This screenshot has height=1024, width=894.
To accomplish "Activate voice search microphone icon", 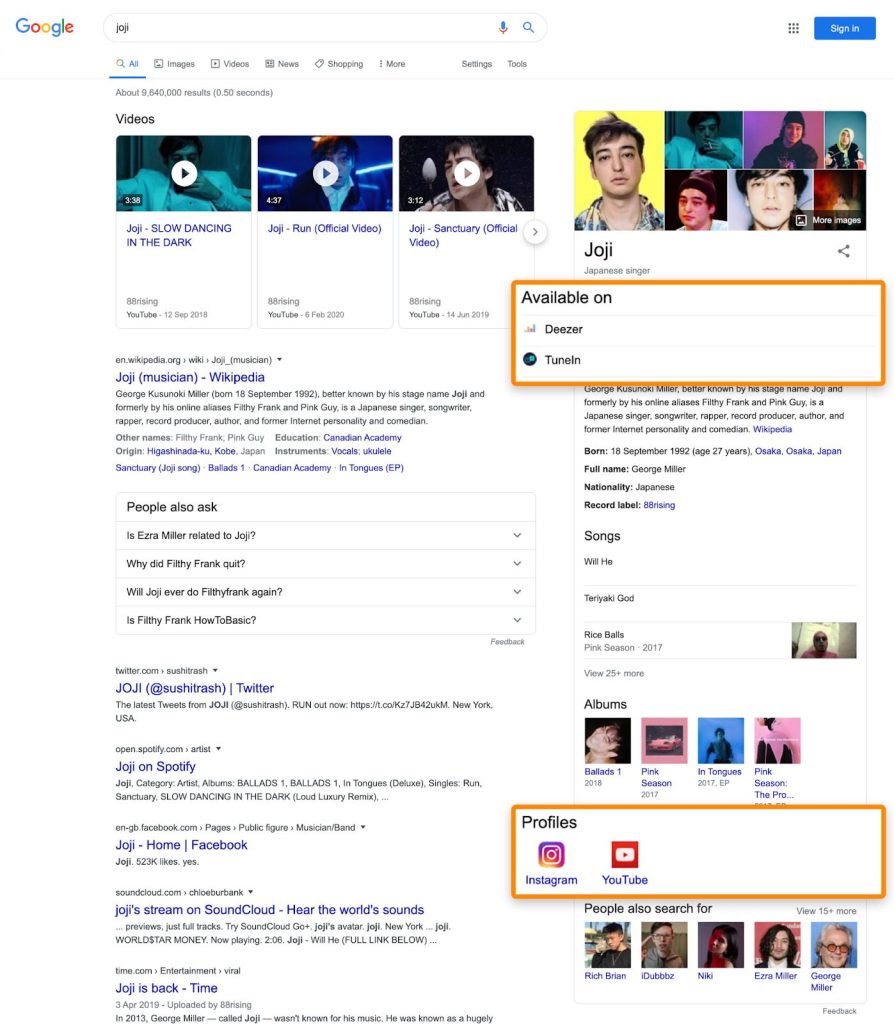I will click(x=504, y=27).
